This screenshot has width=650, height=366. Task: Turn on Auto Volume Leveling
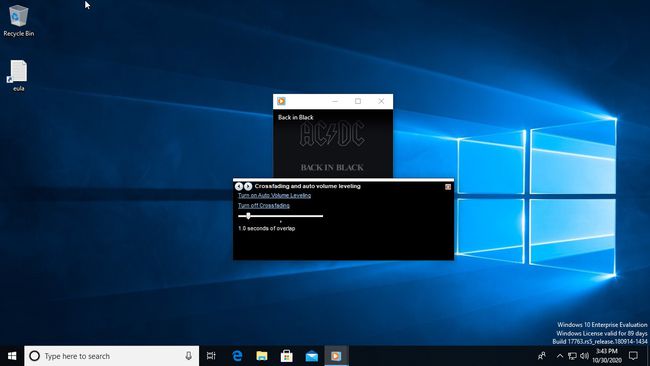click(x=274, y=195)
